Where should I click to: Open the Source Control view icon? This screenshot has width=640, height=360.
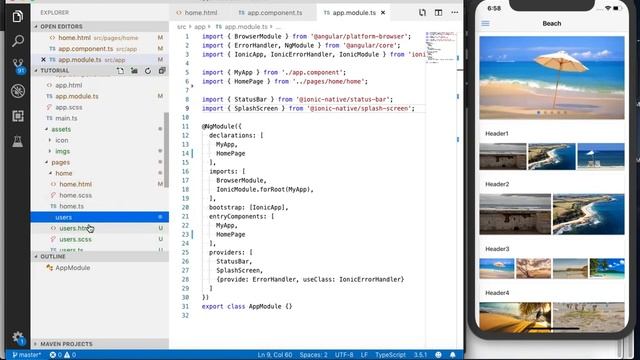18,65
